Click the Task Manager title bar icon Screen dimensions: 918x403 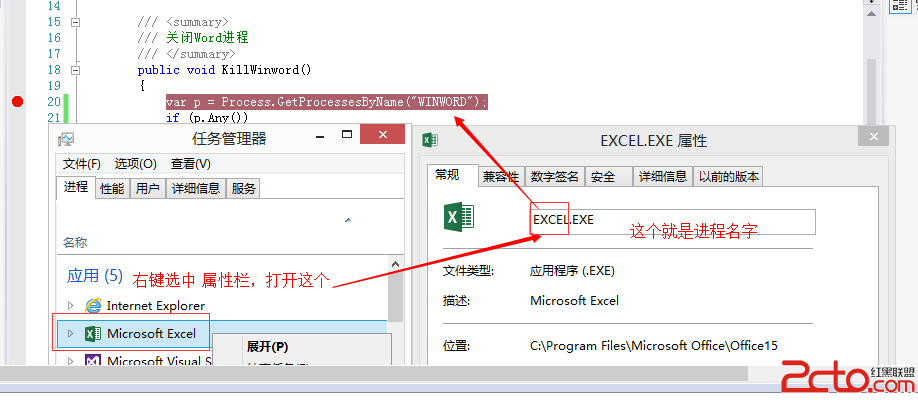click(66, 139)
